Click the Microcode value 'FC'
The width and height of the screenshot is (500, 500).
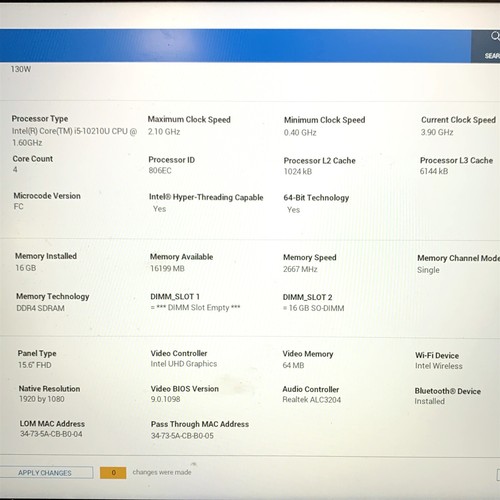18,207
